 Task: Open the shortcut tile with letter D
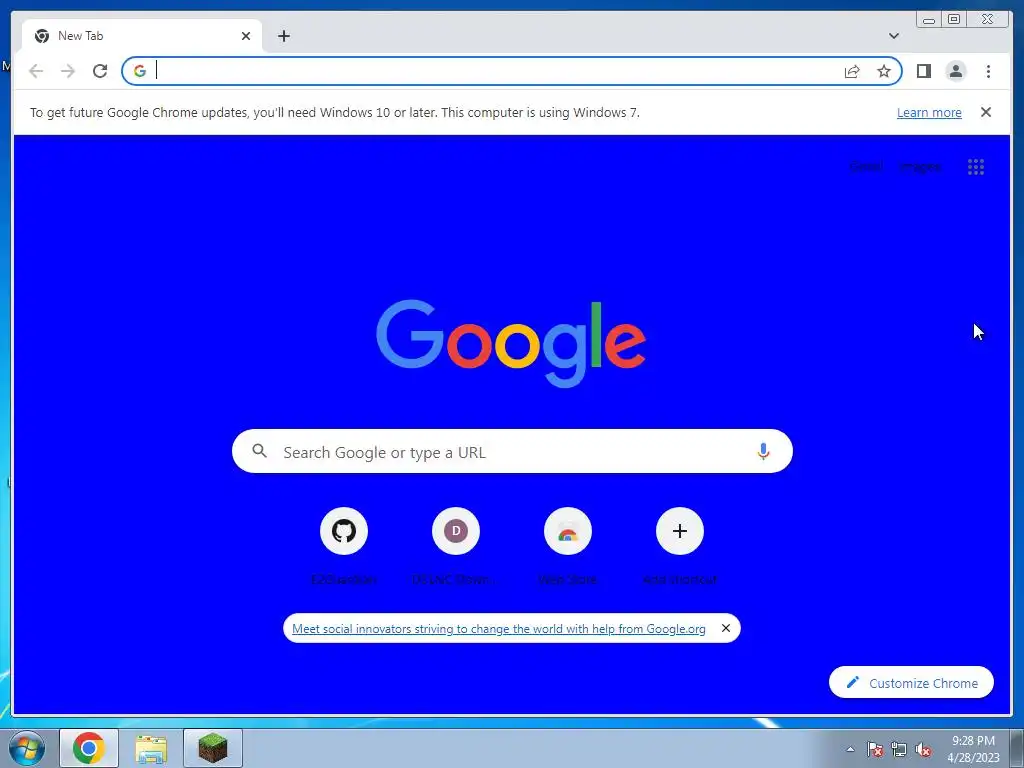pos(456,531)
